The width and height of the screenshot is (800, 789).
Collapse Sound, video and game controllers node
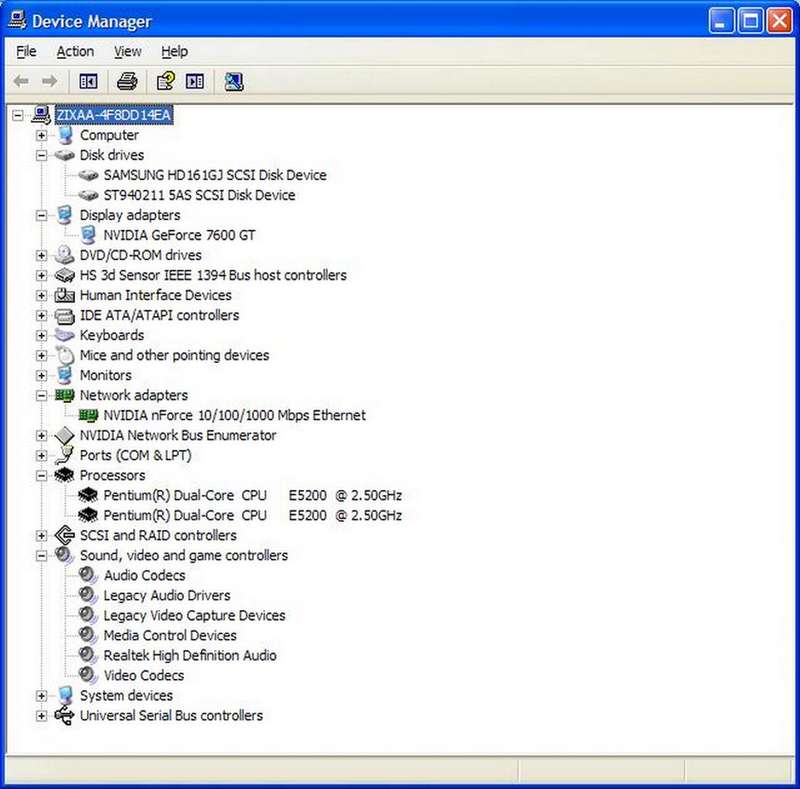tap(41, 556)
